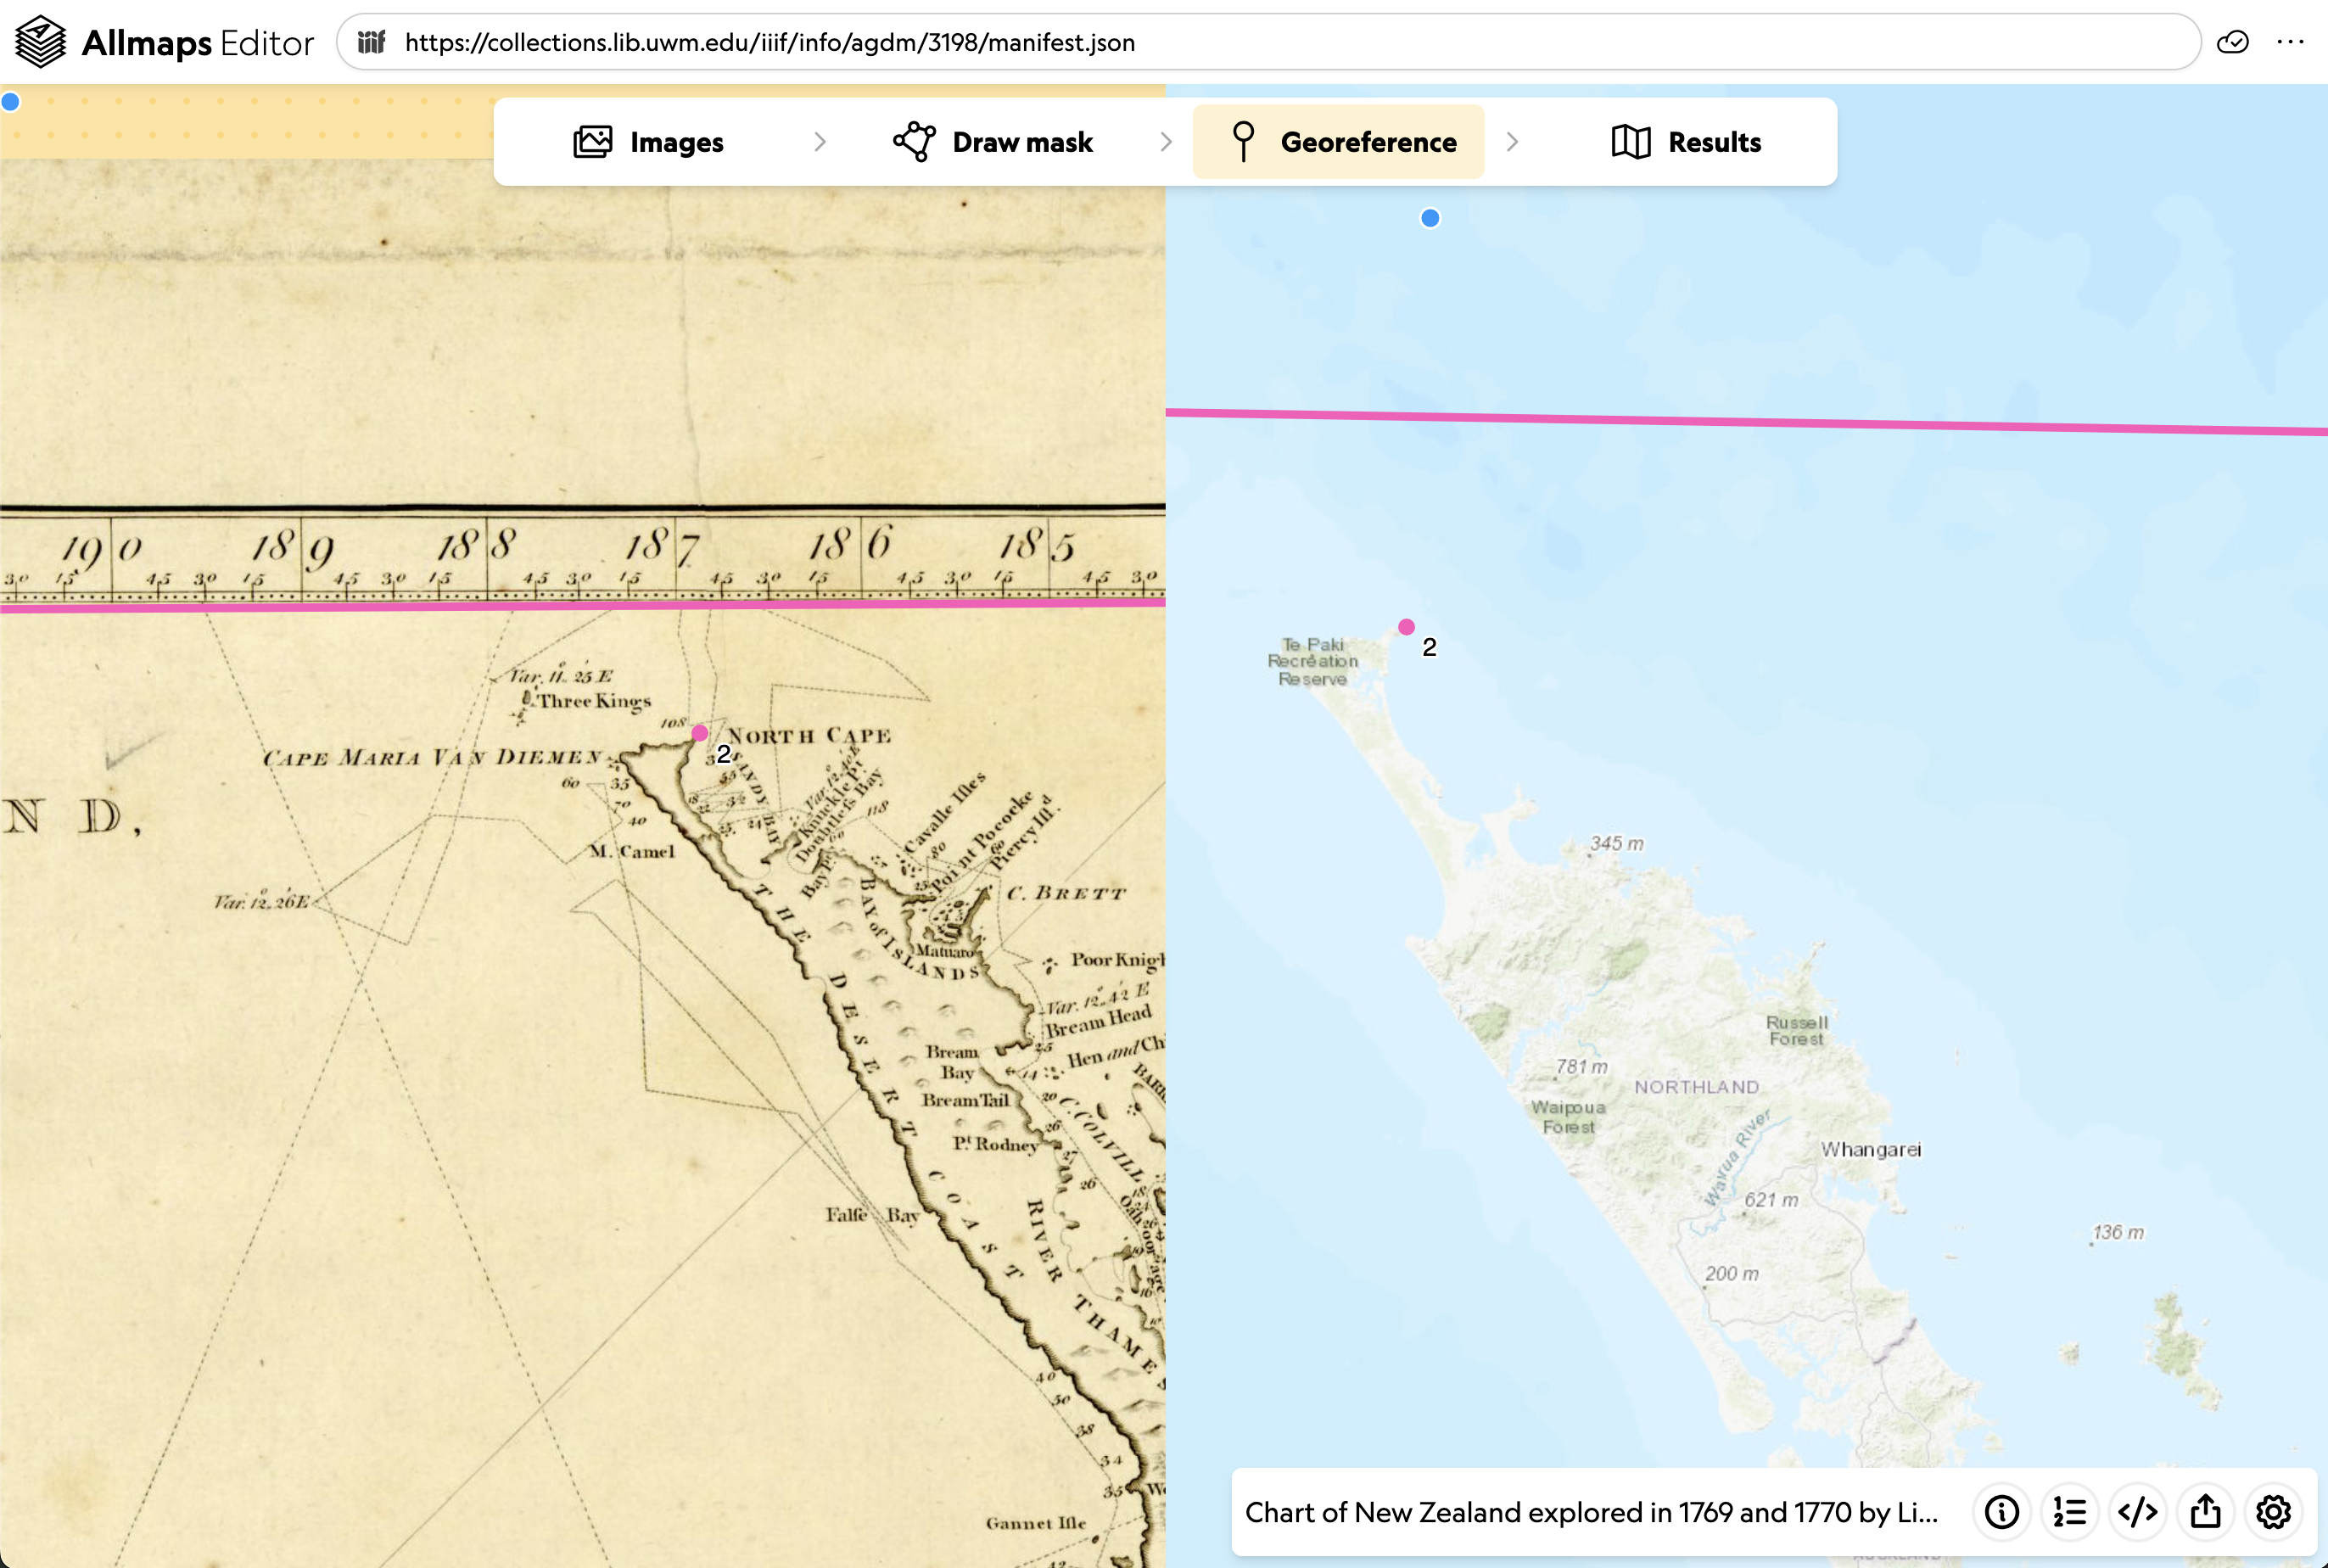Click the Chart of New Zealand title
This screenshot has height=1568, width=2328.
tap(1591, 1512)
